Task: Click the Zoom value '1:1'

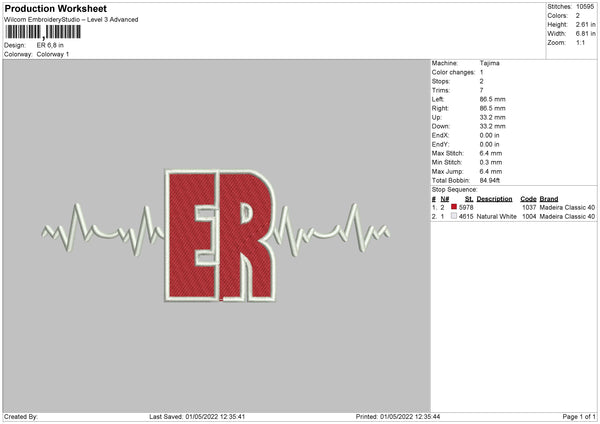Action: coord(580,42)
